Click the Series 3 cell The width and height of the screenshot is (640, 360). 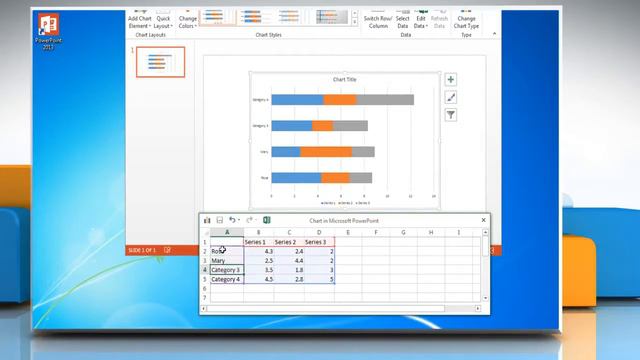pyautogui.click(x=319, y=242)
